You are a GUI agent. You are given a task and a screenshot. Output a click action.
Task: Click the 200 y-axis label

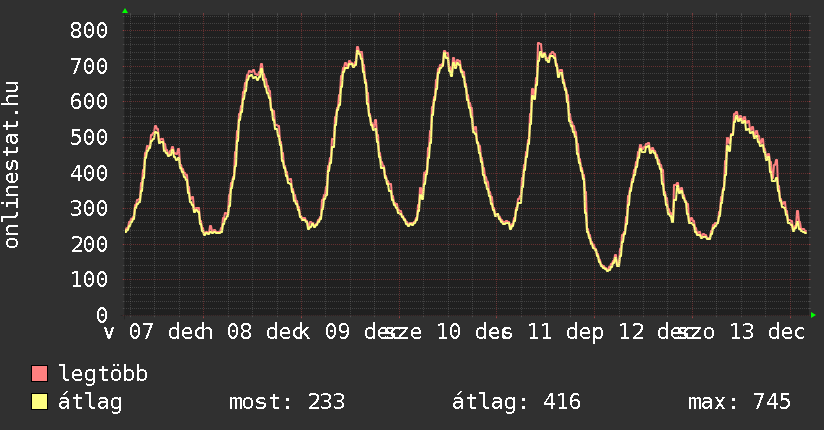coord(88,244)
